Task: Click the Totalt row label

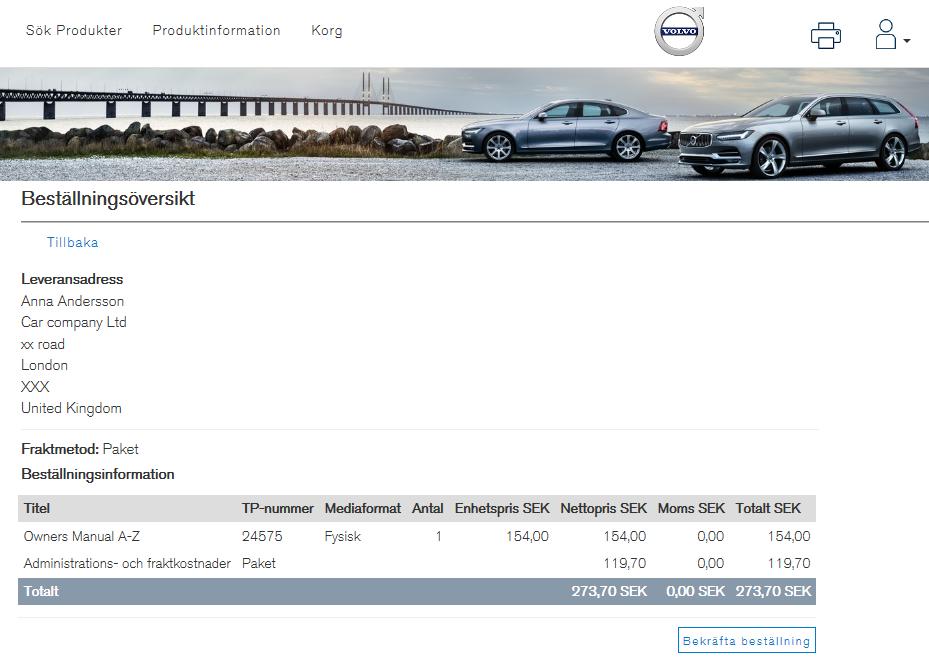Action: pyautogui.click(x=41, y=591)
